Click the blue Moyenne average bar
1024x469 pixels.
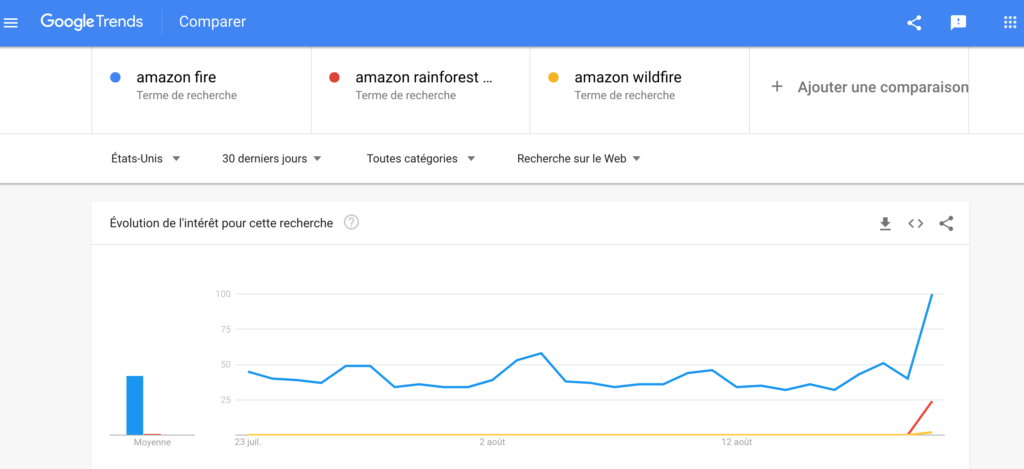(x=135, y=405)
